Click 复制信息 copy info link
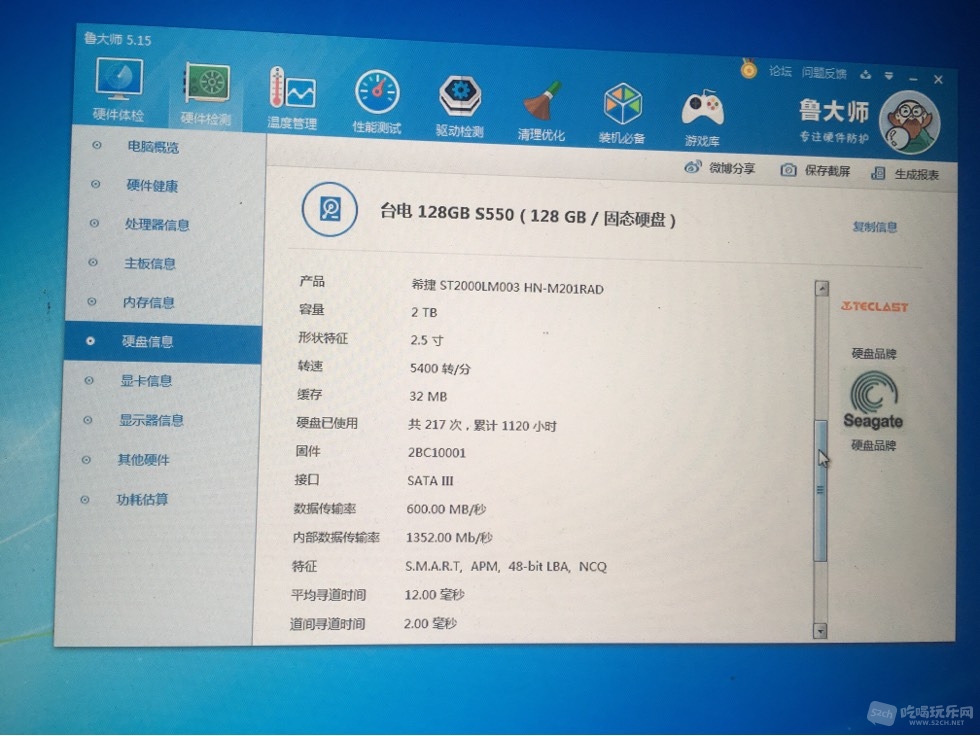This screenshot has height=736, width=980. (875, 227)
